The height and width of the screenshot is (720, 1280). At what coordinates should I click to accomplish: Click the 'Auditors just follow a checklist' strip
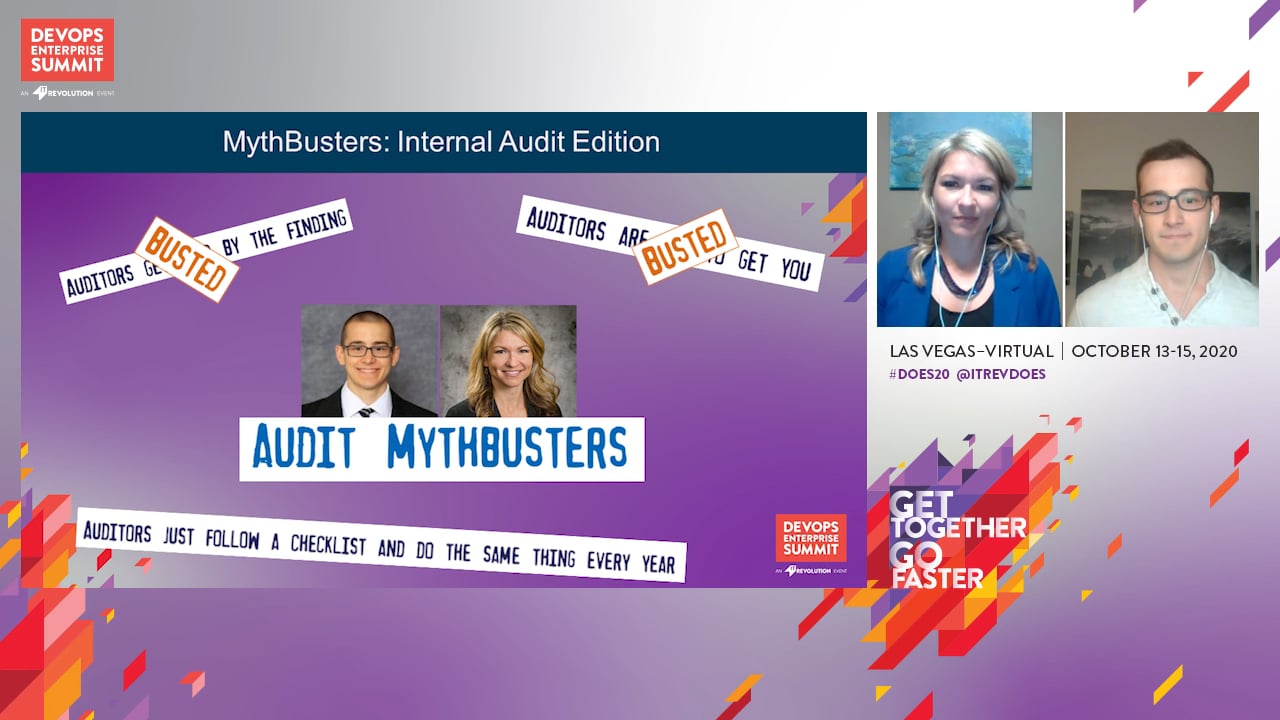pyautogui.click(x=381, y=545)
